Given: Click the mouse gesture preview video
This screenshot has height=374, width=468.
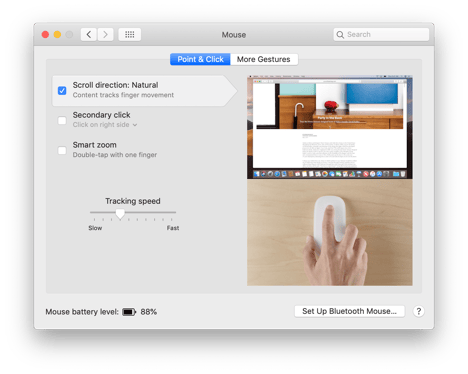Looking at the screenshot, I should coord(330,181).
